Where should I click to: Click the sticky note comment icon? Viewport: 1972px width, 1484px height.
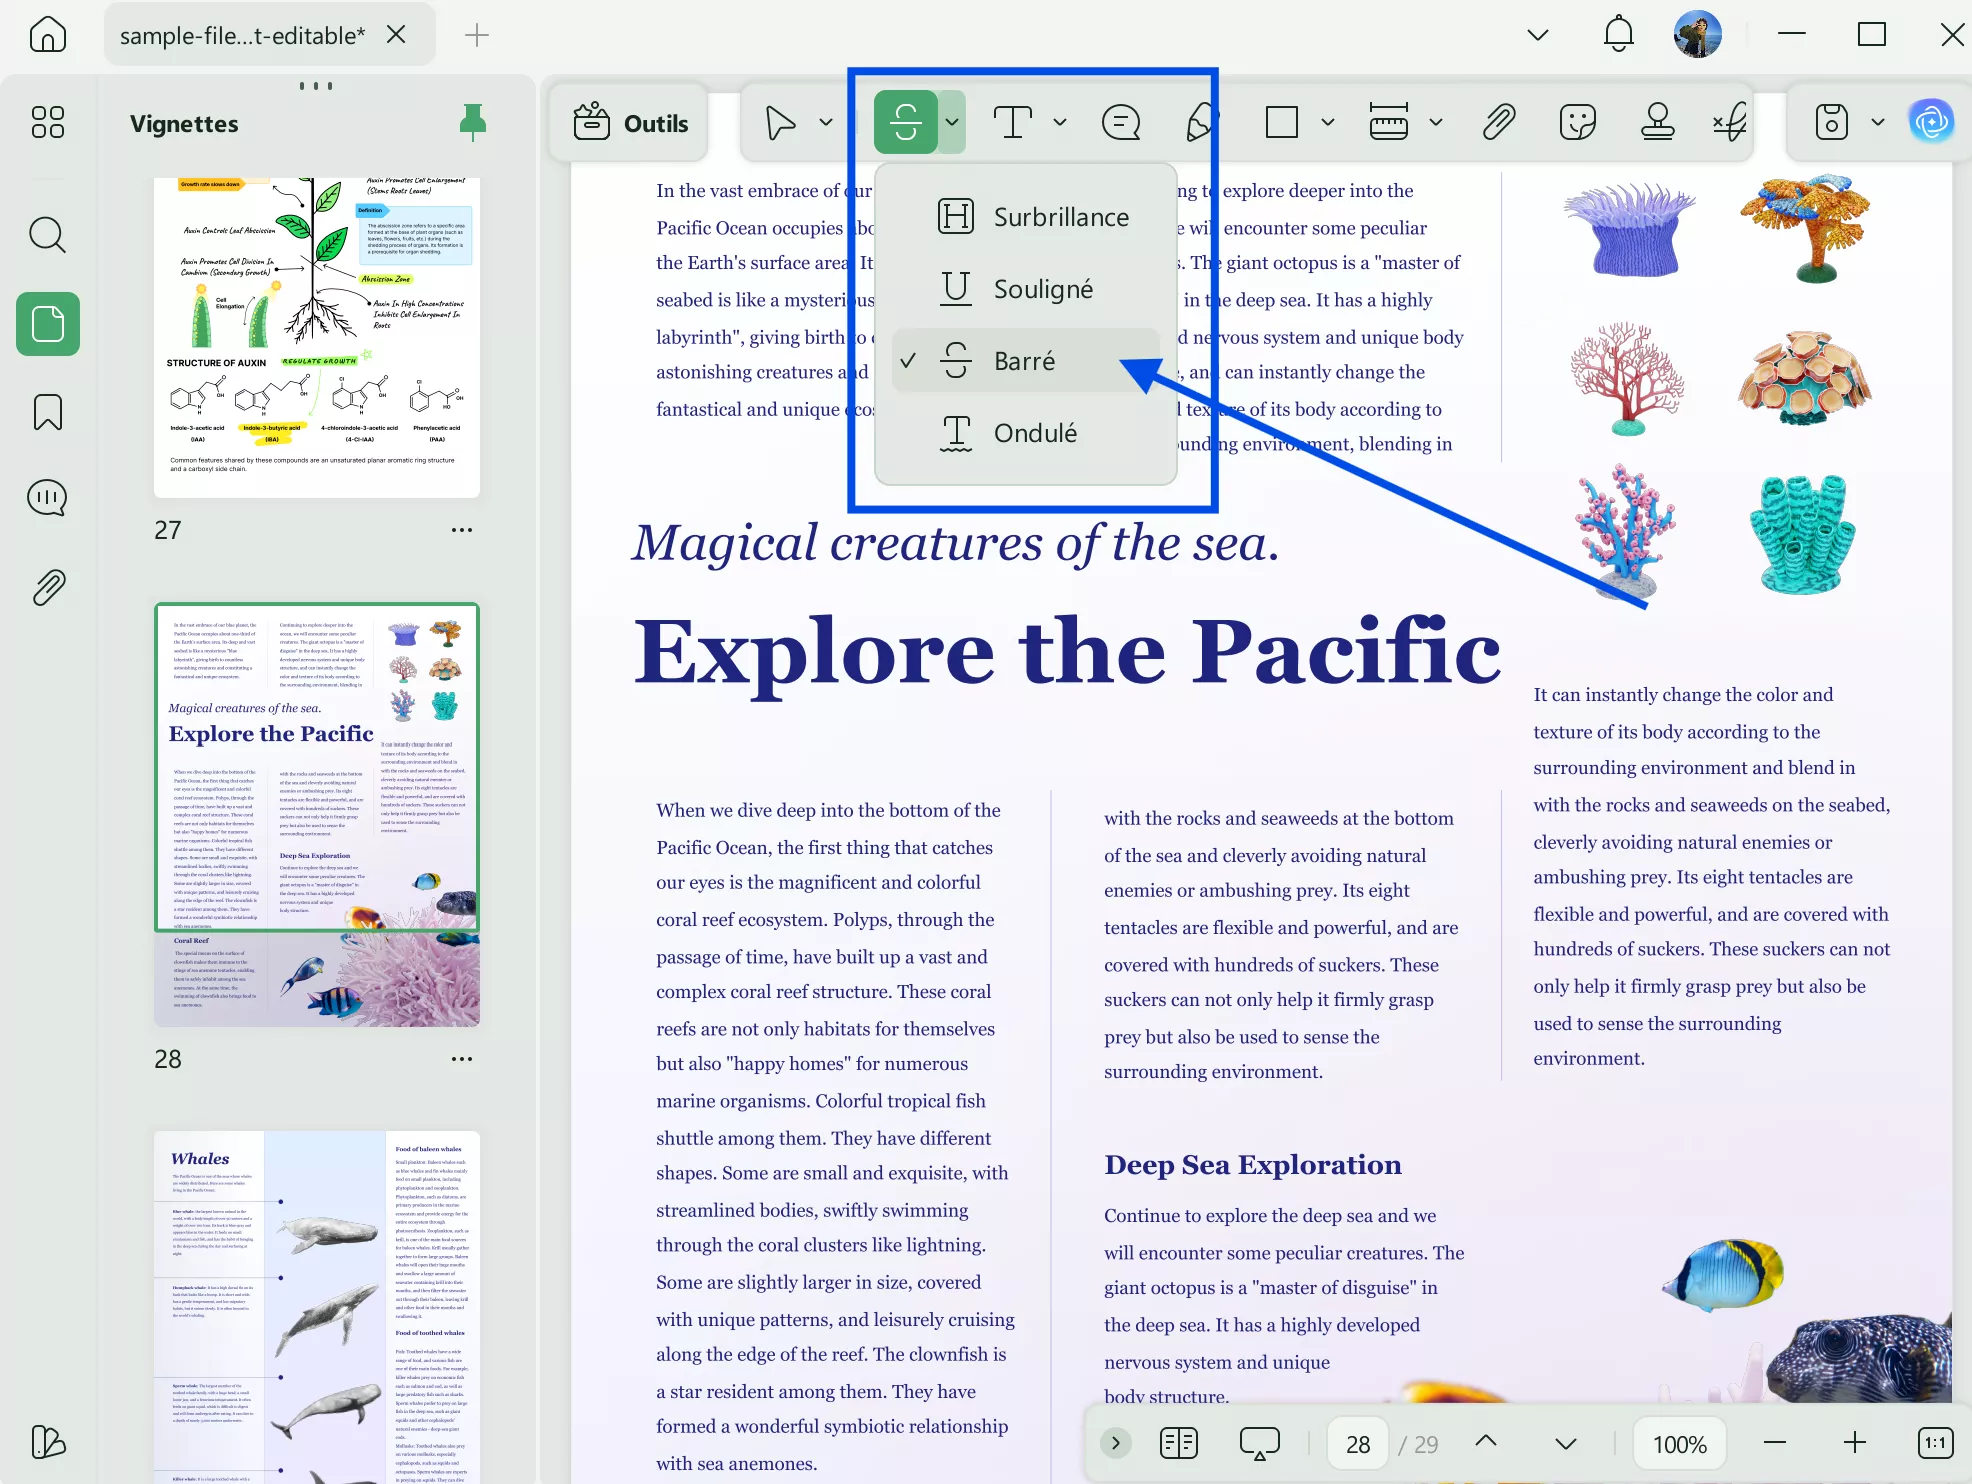tap(1120, 122)
